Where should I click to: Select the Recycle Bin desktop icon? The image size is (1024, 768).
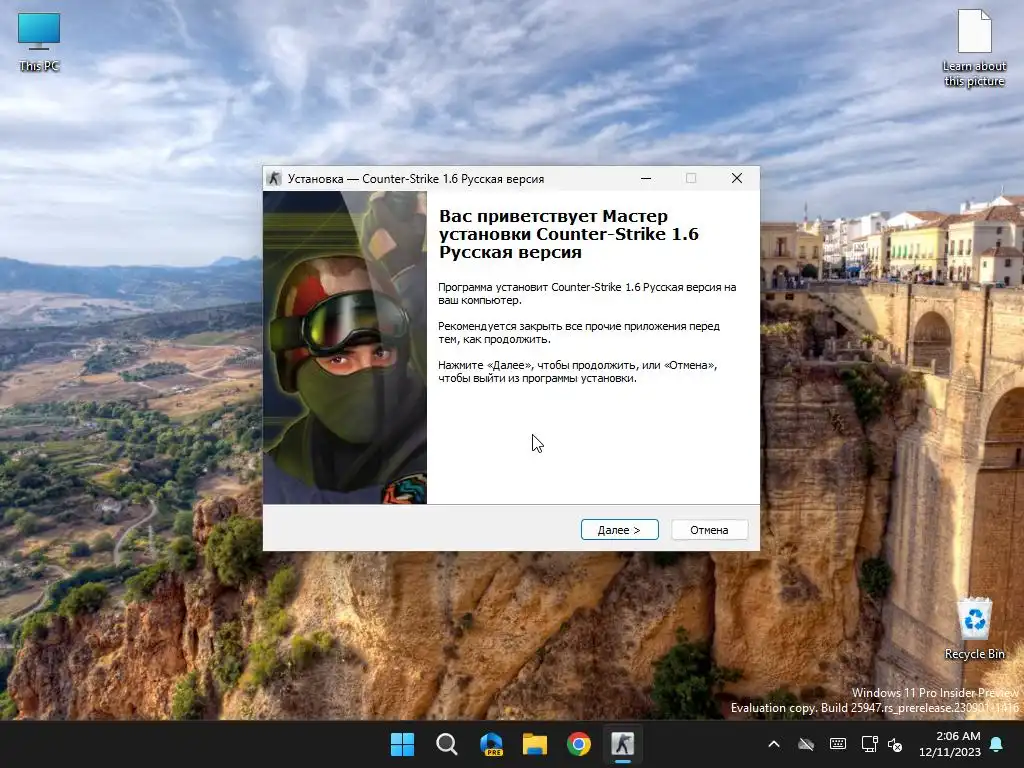pyautogui.click(x=974, y=628)
